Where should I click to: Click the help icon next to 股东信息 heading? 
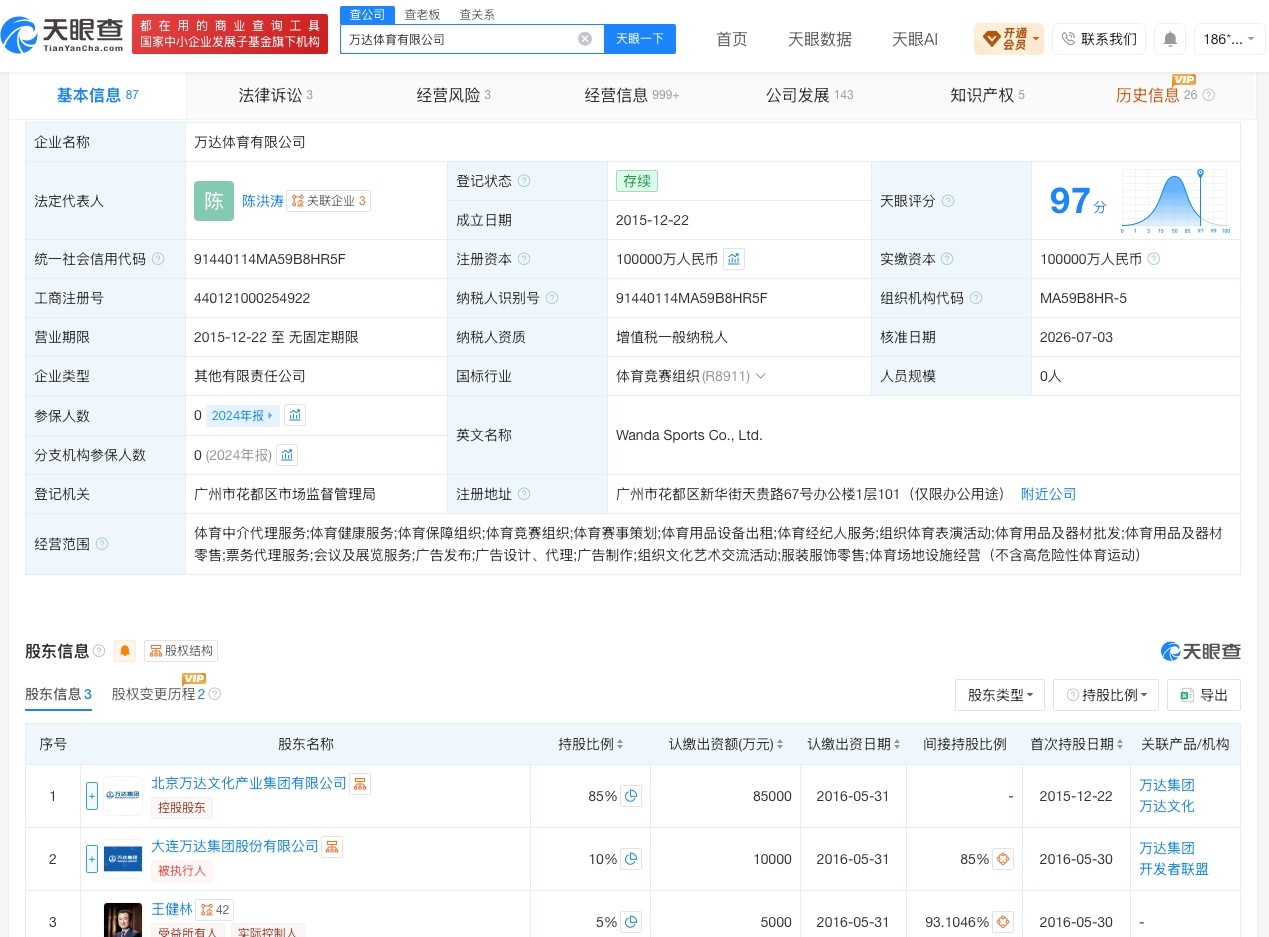(99, 651)
